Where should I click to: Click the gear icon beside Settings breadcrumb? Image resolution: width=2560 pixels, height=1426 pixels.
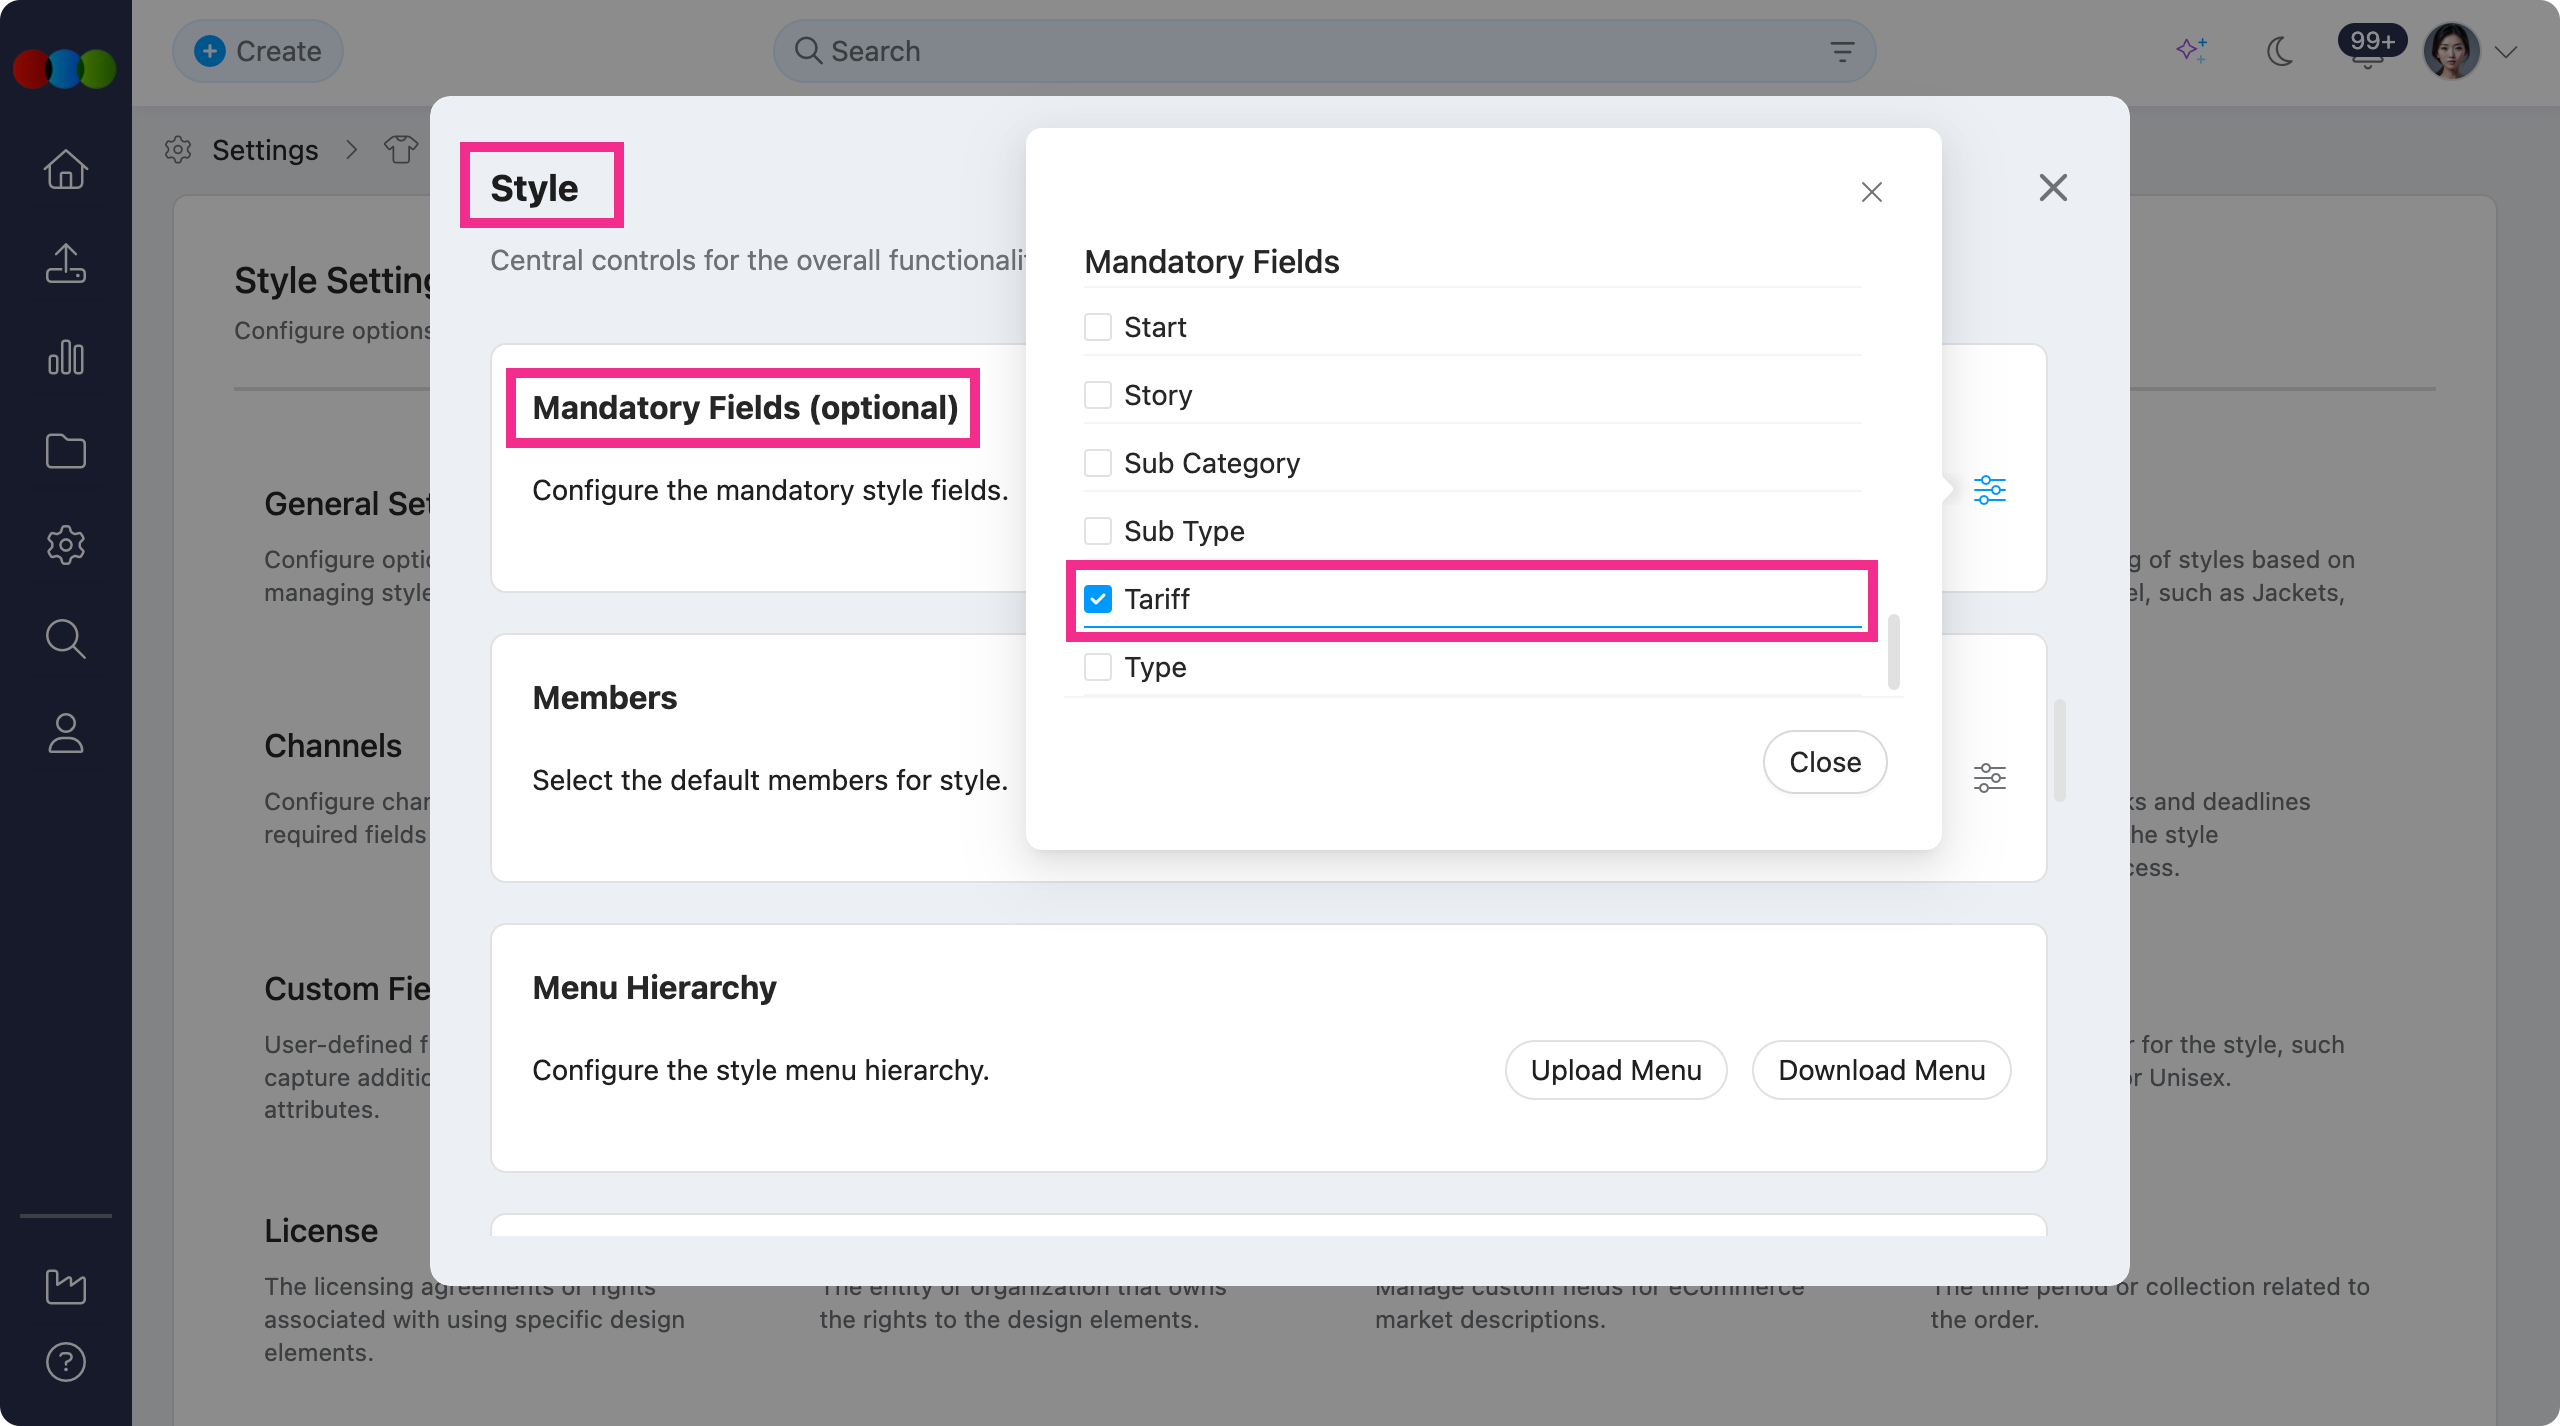(178, 150)
